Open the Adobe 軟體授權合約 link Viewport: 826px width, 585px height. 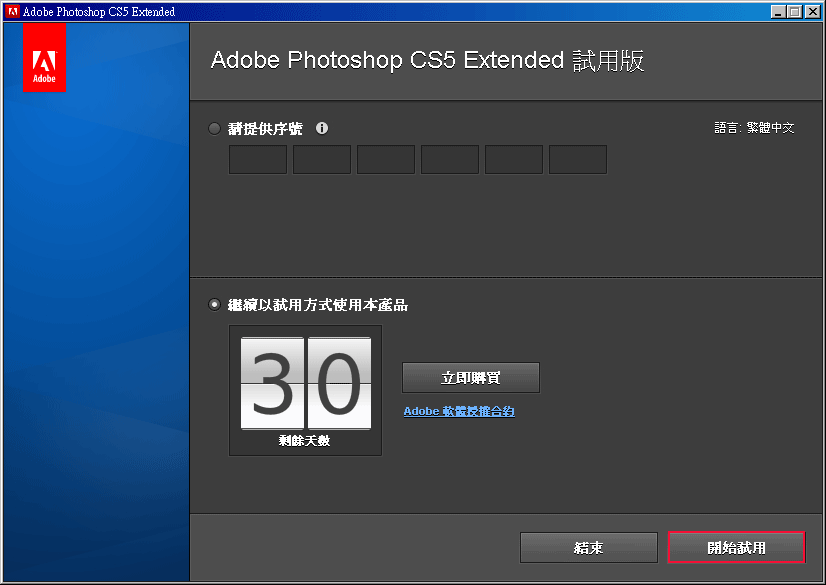(459, 411)
